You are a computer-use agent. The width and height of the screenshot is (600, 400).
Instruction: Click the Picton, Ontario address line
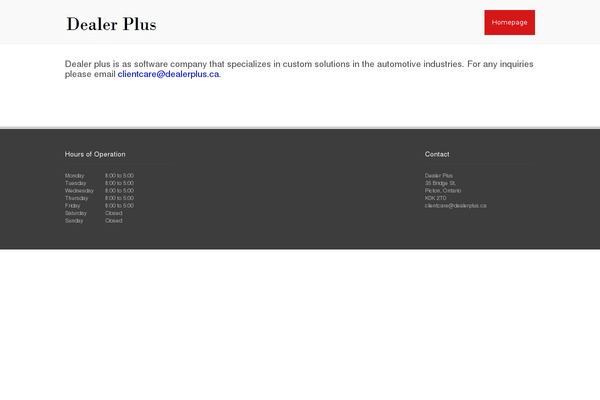coord(443,191)
